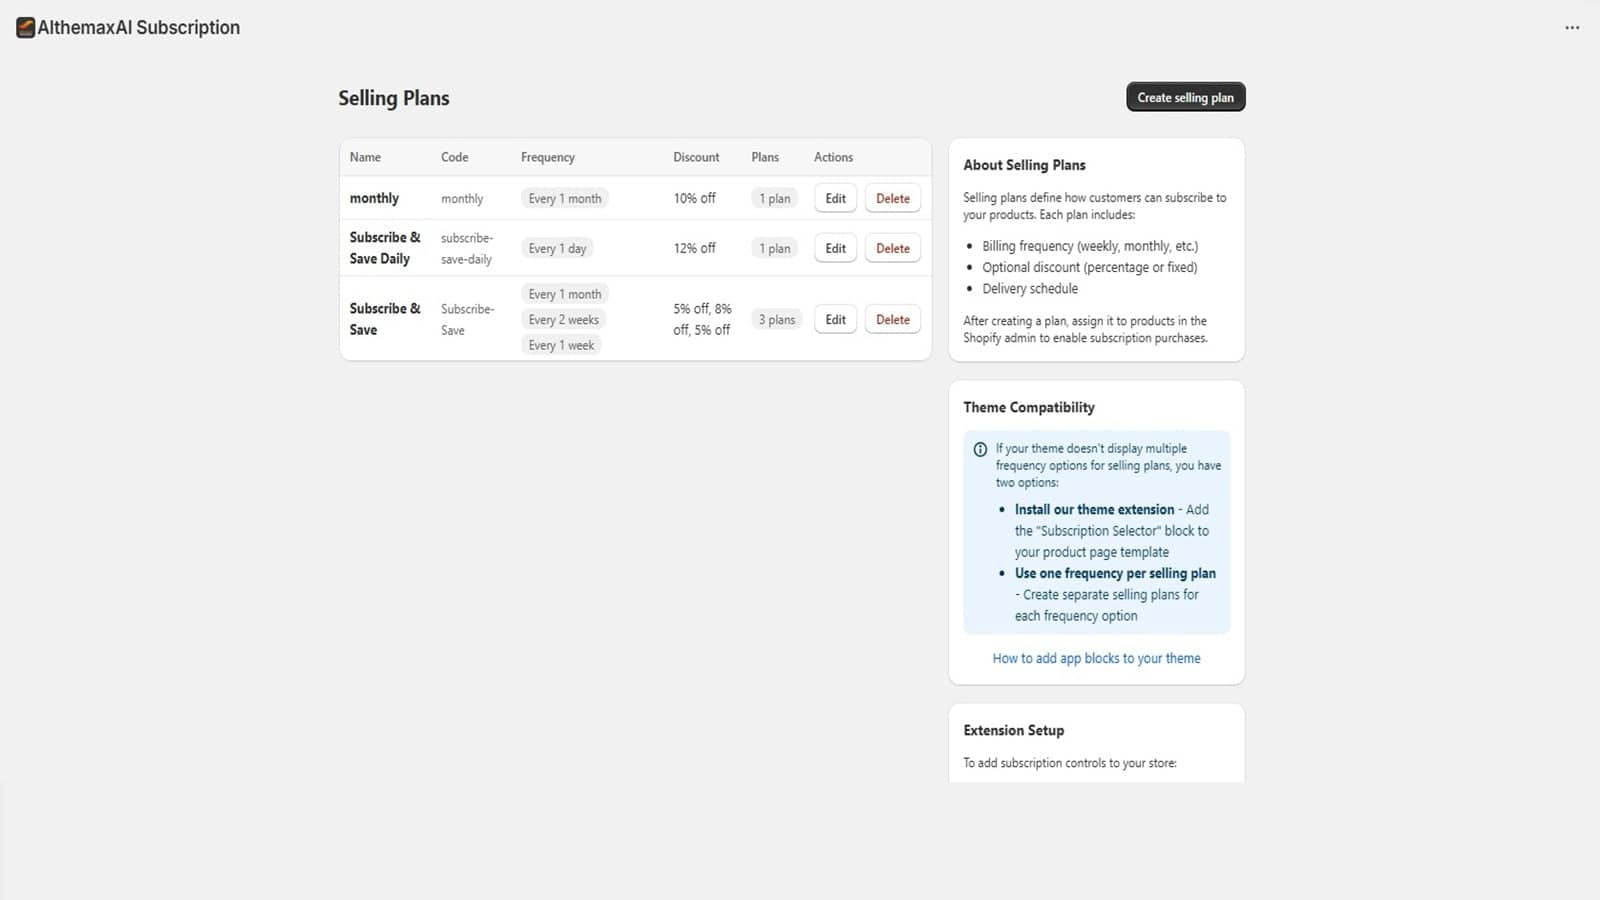Viewport: 1600px width, 900px height.
Task: Edit the monthly selling plan
Action: click(835, 198)
